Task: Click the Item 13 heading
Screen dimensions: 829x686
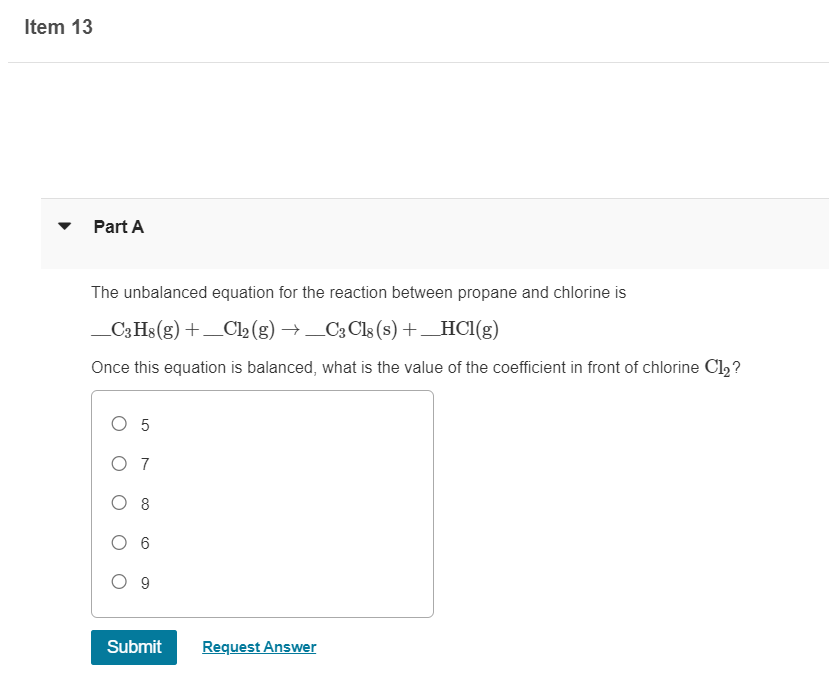Action: (57, 27)
